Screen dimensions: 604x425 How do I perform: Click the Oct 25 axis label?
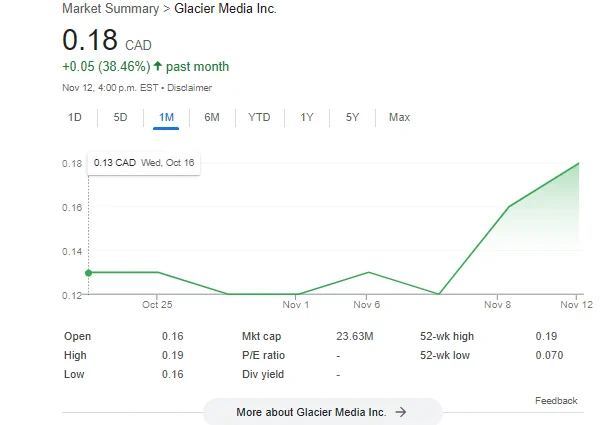click(x=157, y=305)
